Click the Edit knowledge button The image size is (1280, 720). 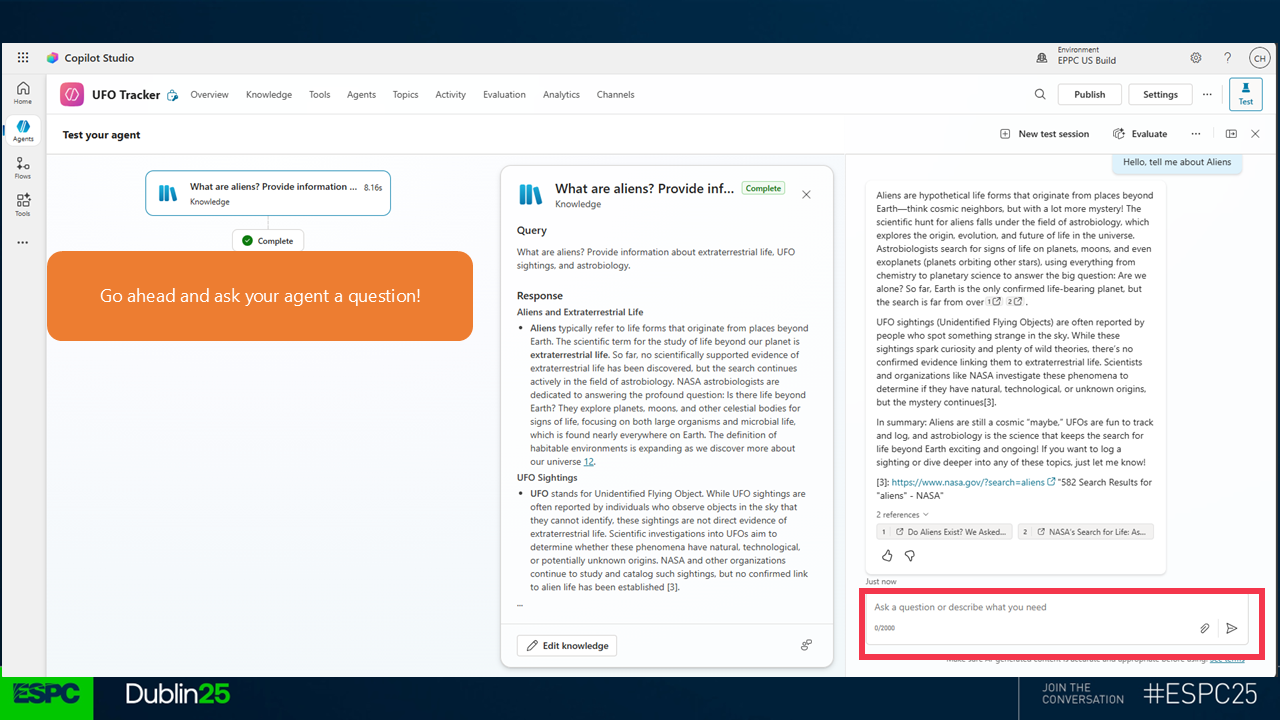[567, 645]
